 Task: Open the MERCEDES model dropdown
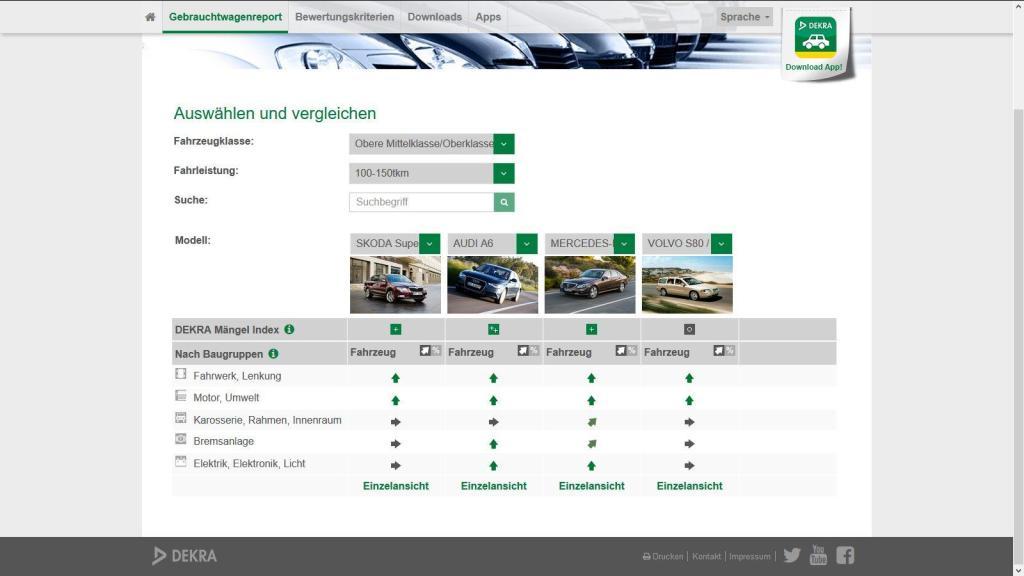pyautogui.click(x=590, y=244)
